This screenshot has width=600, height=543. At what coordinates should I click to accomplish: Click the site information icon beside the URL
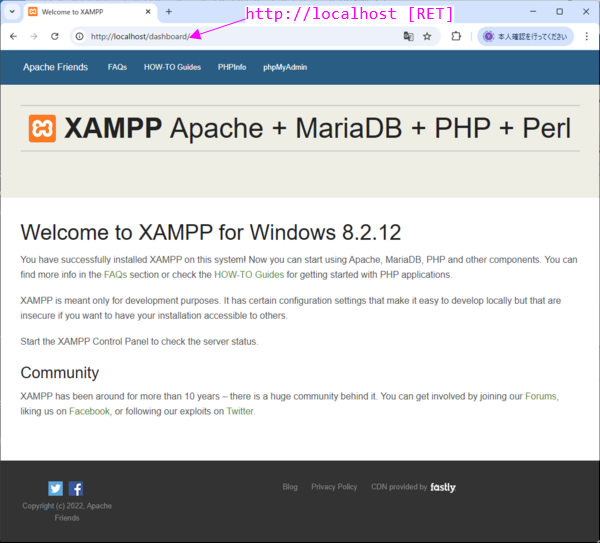(x=79, y=36)
